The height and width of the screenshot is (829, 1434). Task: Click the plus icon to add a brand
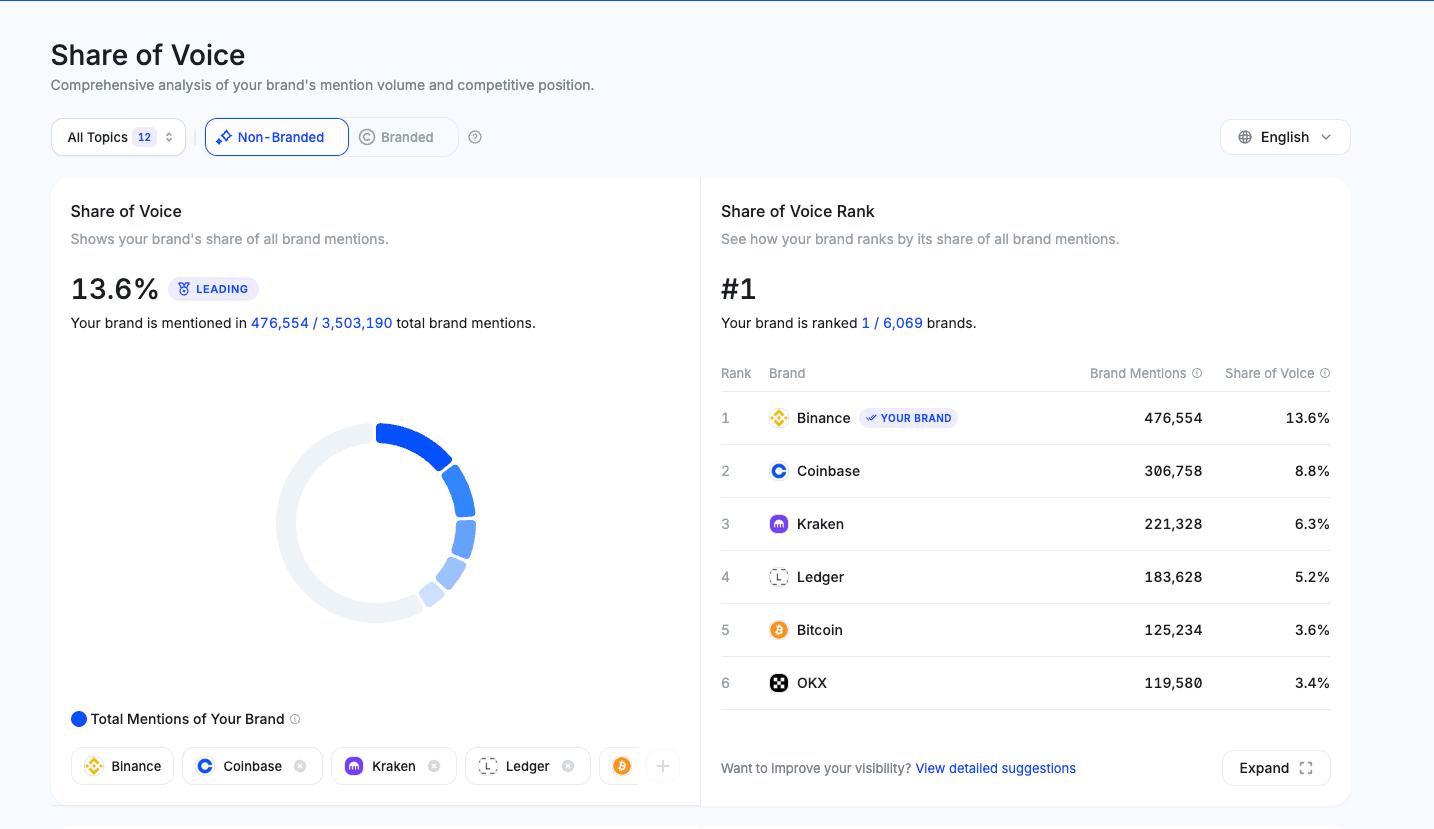pos(662,766)
